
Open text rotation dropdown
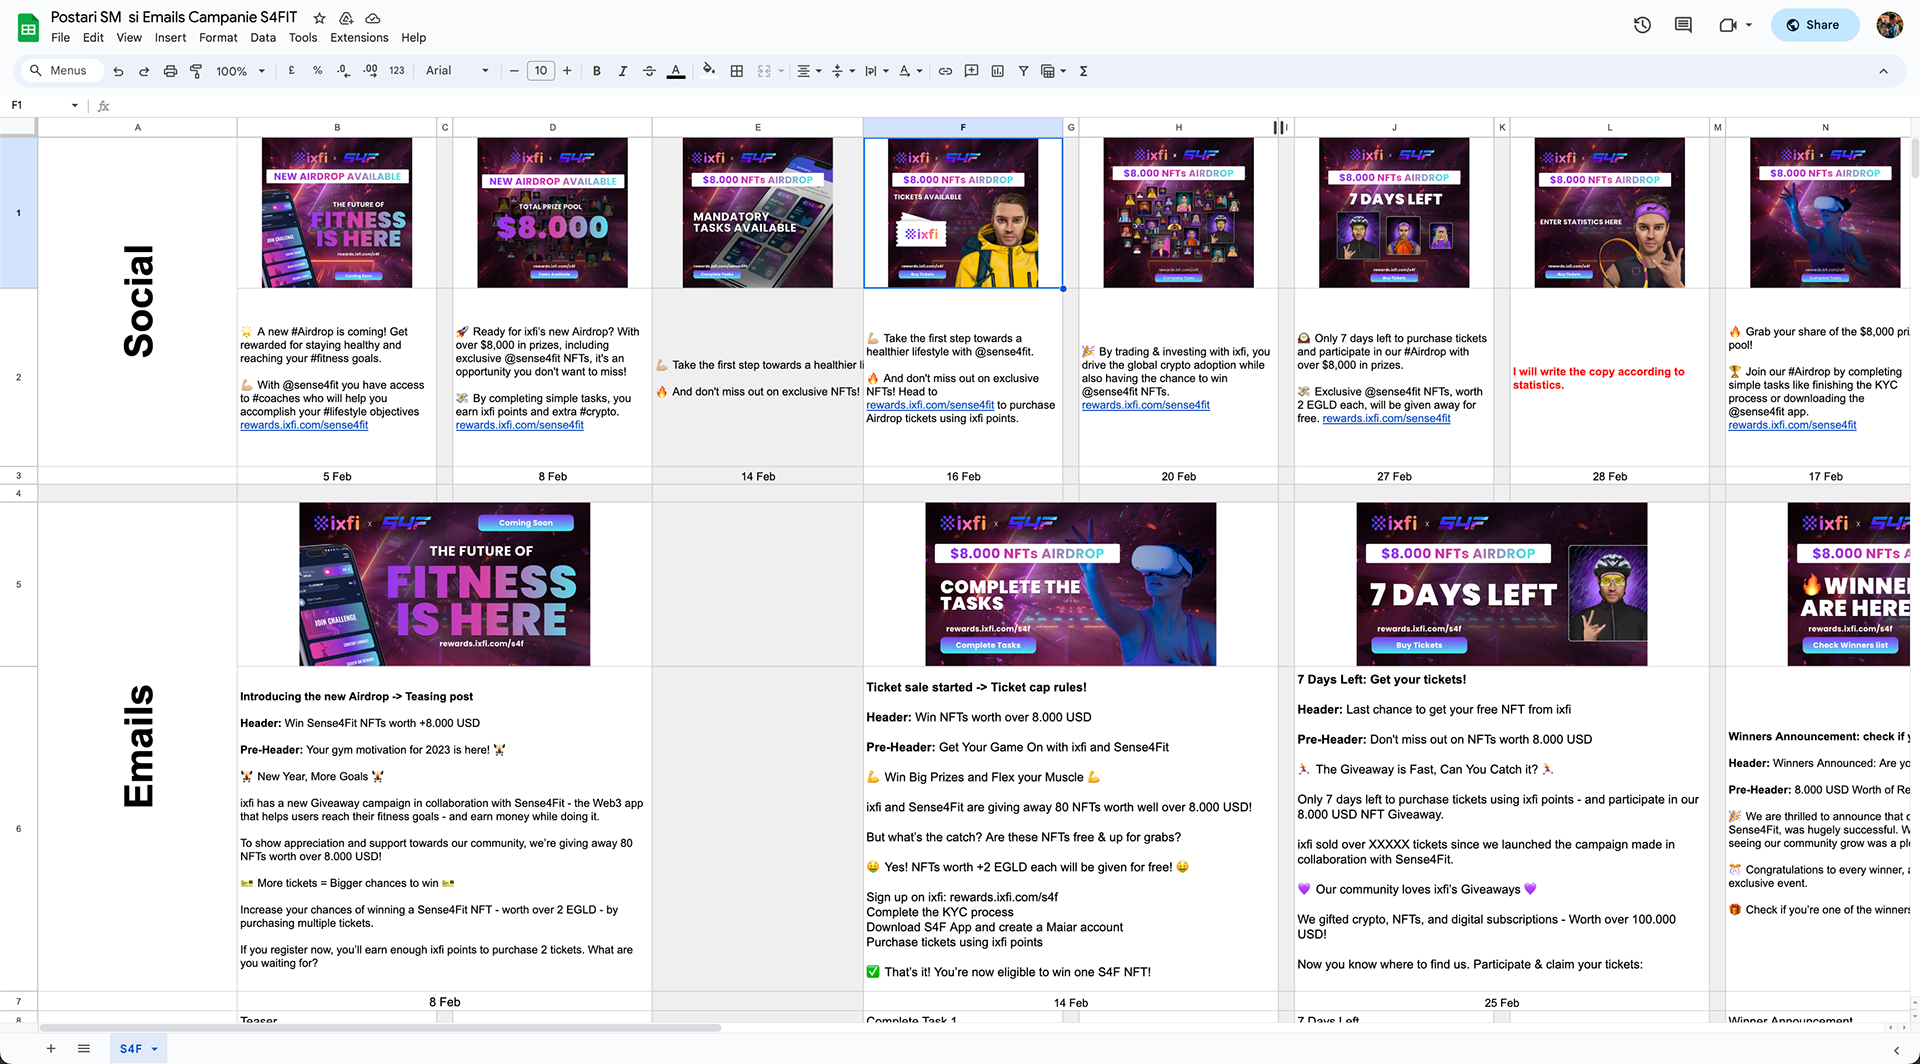pyautogui.click(x=910, y=71)
